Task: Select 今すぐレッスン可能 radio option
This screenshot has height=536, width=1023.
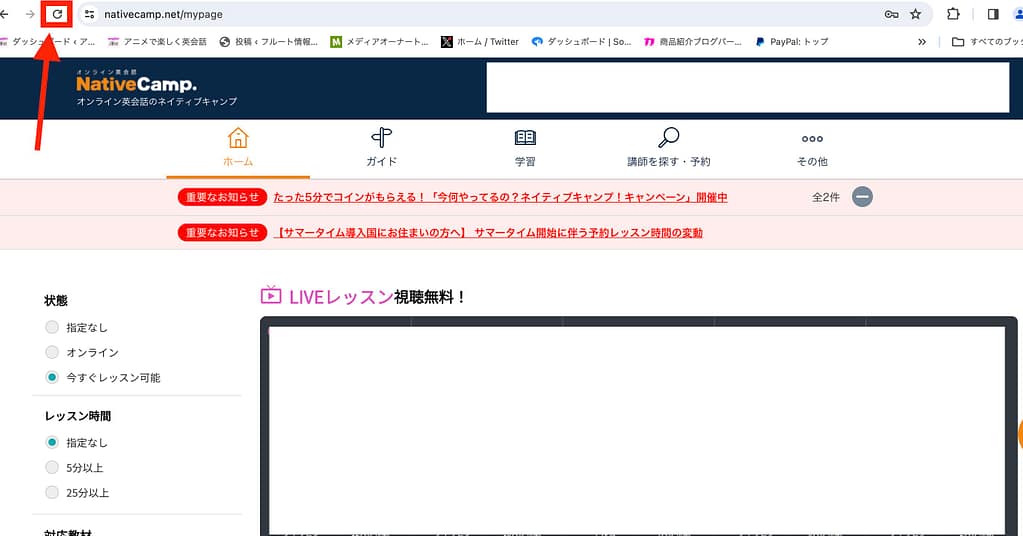Action: point(52,377)
